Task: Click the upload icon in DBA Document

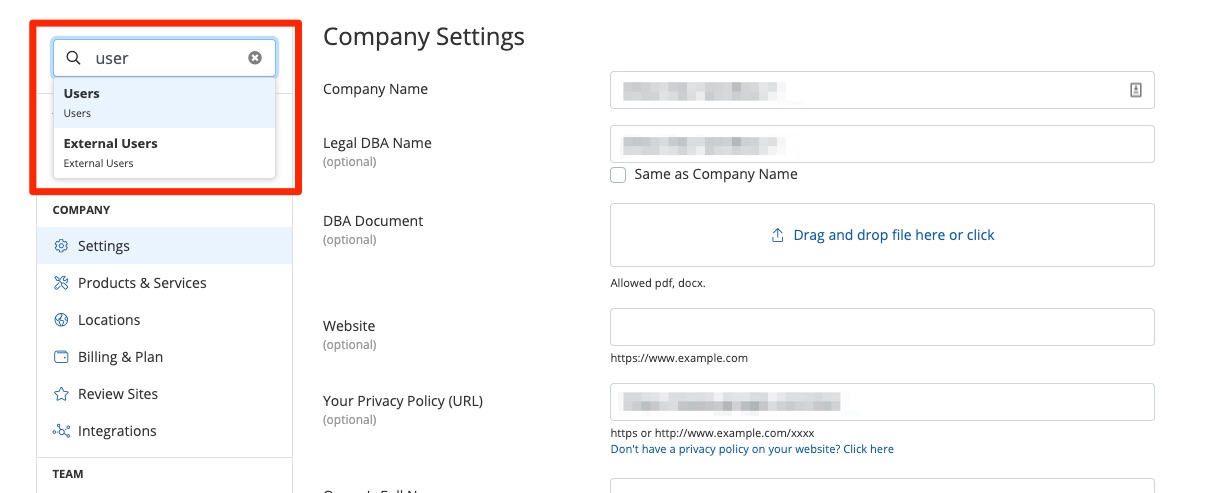Action: (777, 236)
